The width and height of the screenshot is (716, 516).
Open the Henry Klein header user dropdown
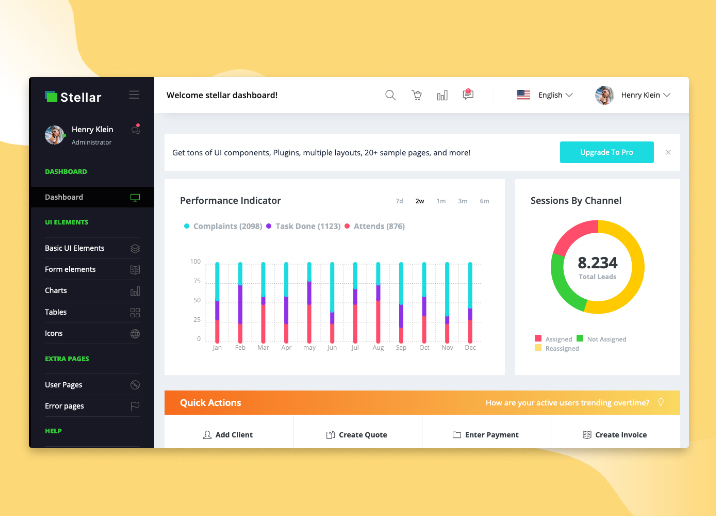tap(633, 95)
